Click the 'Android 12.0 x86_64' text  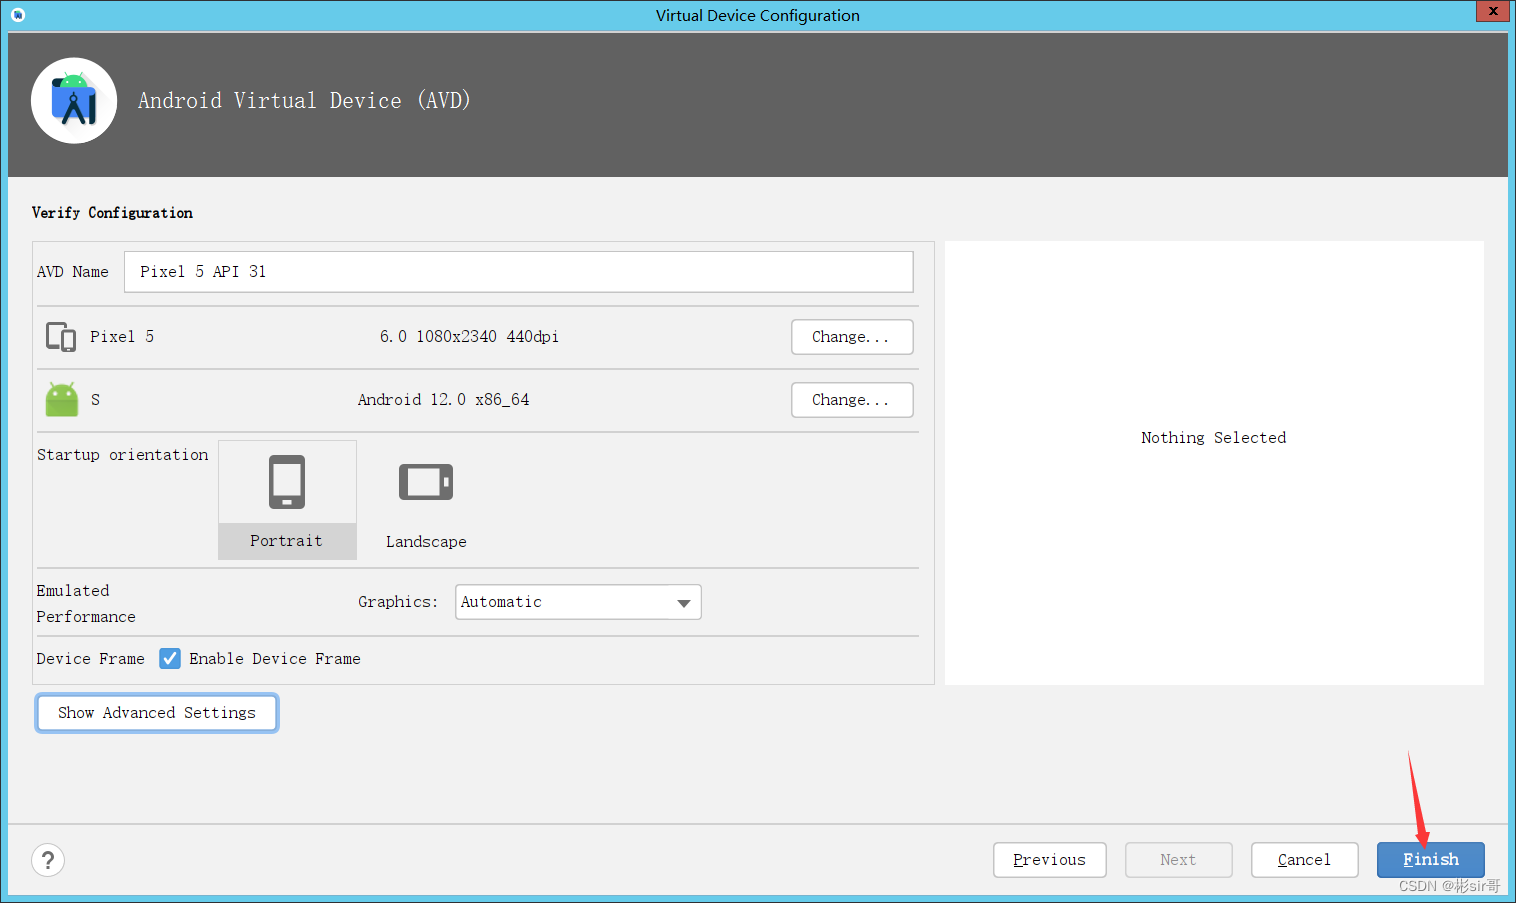click(x=444, y=400)
